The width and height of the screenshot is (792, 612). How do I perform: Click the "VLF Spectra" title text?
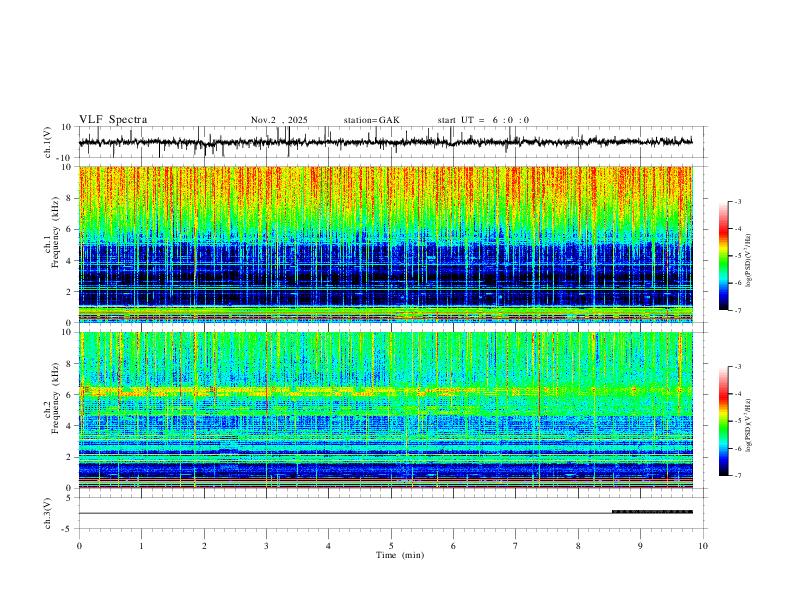point(113,120)
